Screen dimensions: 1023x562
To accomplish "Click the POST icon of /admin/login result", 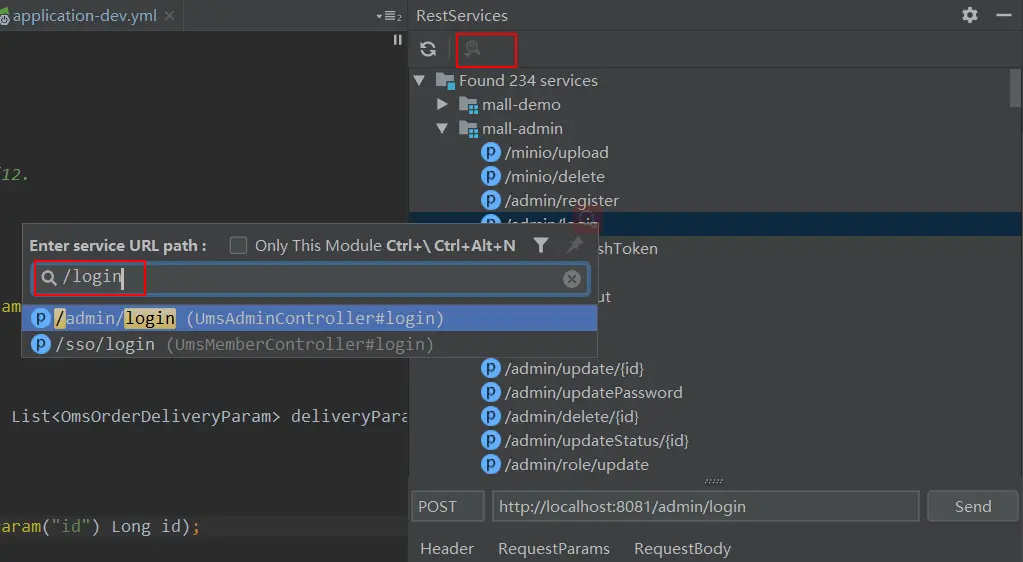I will point(40,319).
